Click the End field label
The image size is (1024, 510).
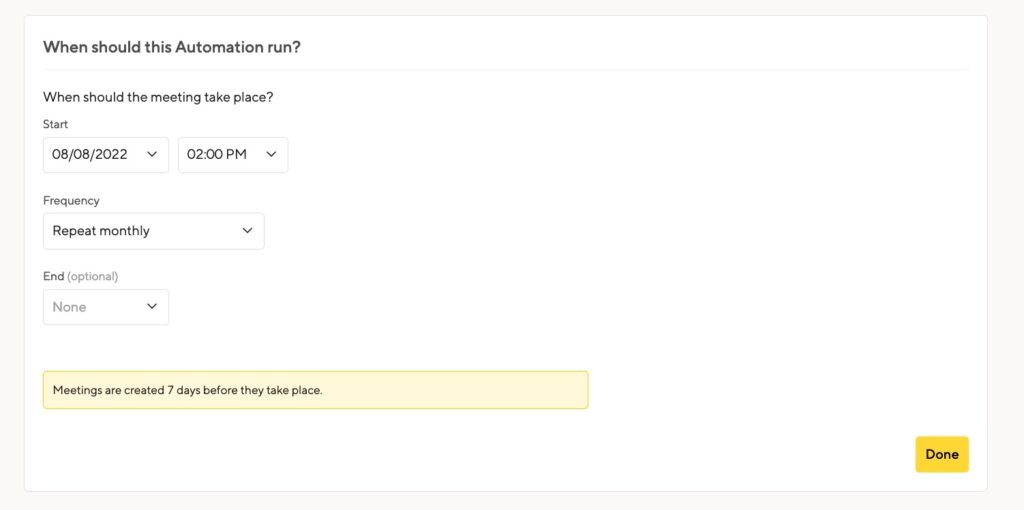54,276
